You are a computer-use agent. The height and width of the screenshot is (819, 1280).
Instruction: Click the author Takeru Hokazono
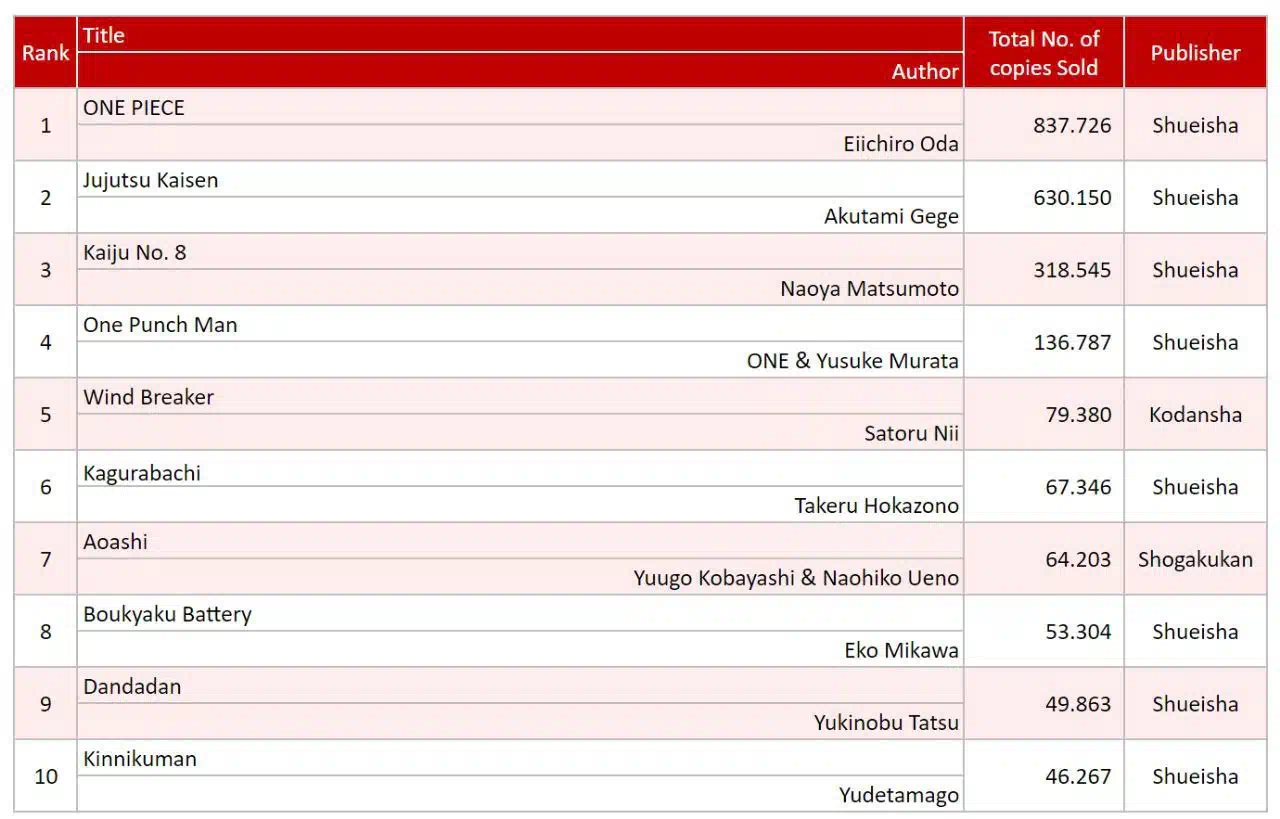pyautogui.click(x=877, y=506)
